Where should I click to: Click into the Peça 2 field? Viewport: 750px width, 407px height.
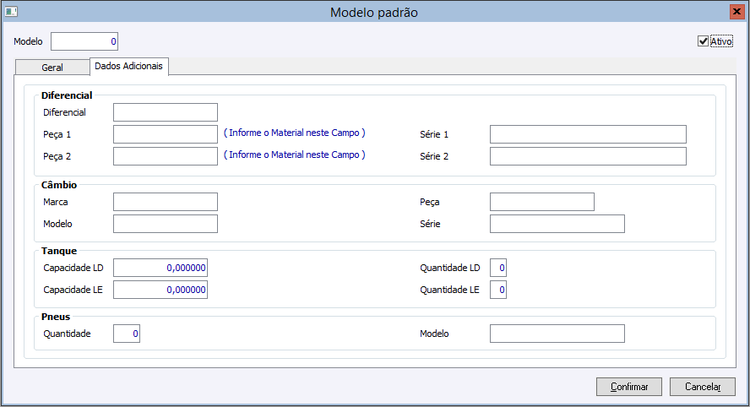[x=165, y=156]
